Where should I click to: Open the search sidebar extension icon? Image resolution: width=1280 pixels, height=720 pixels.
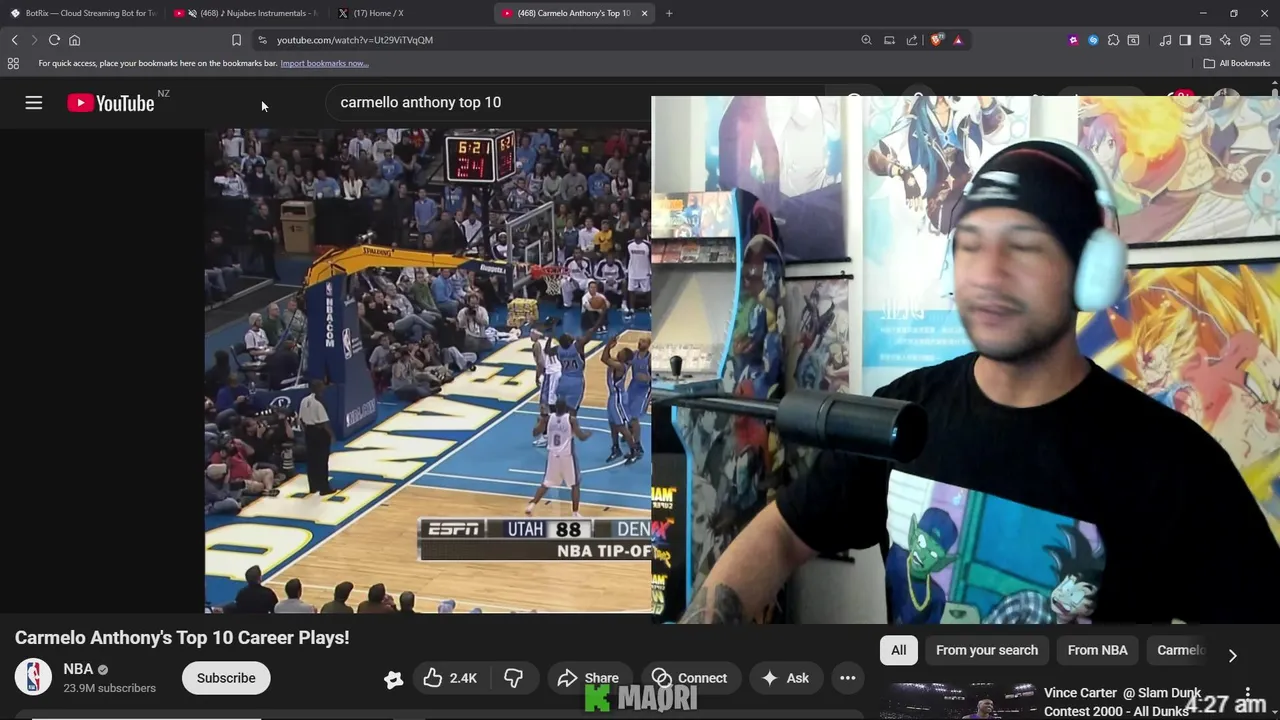tap(1133, 40)
